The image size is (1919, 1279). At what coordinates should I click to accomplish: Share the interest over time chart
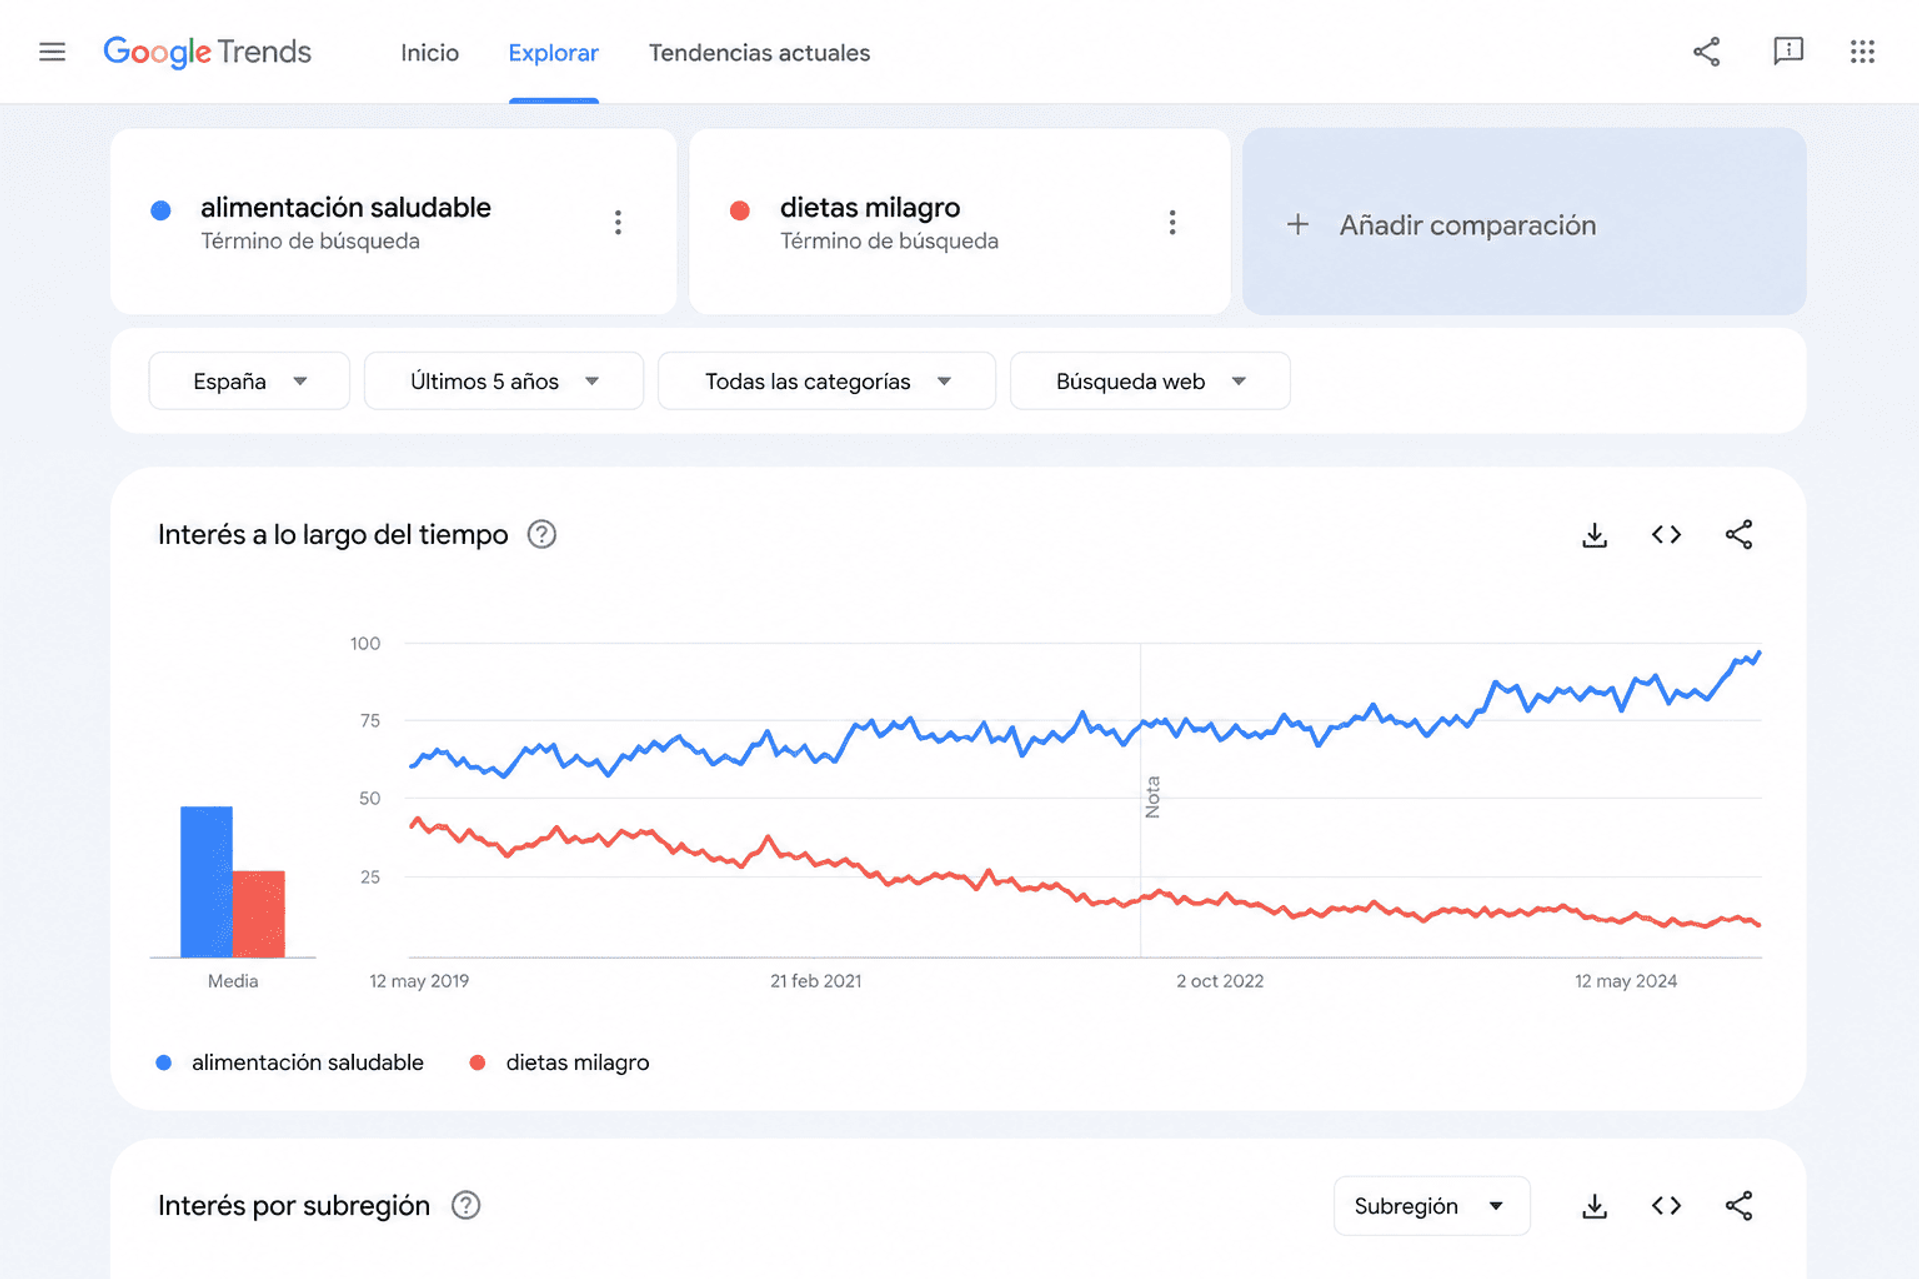1739,535
